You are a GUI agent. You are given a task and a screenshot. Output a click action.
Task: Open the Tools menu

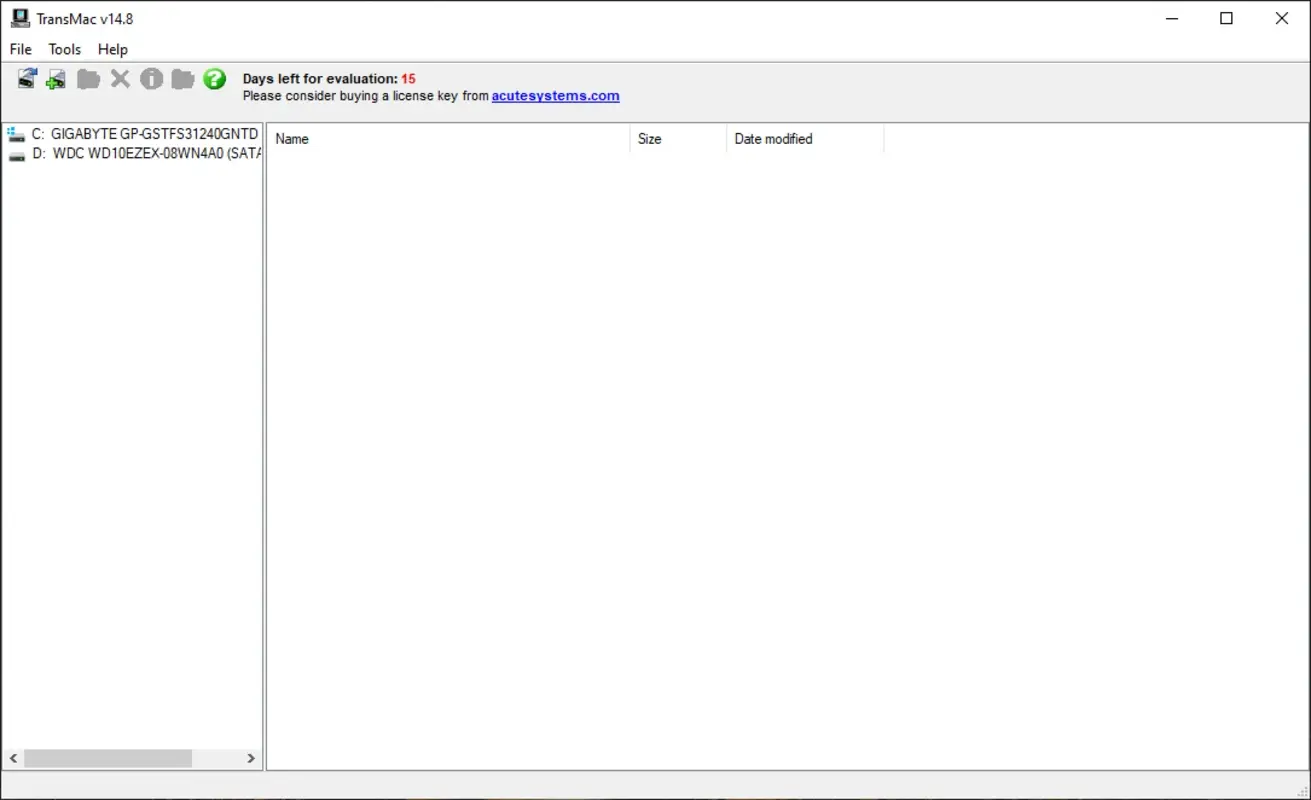64,49
